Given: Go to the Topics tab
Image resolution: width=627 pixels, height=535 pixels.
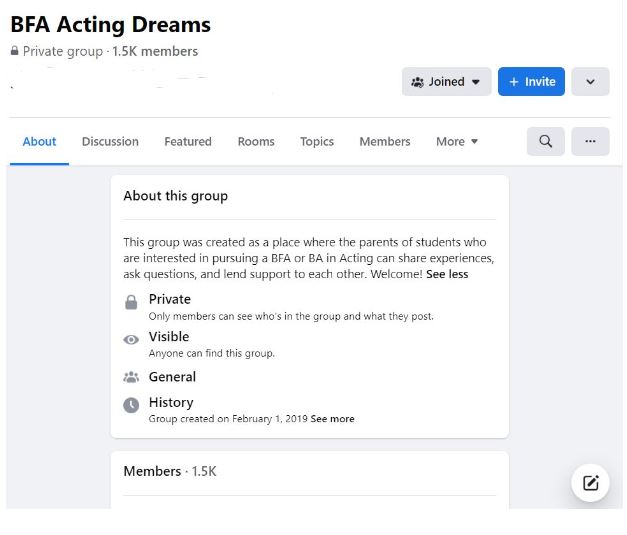Looking at the screenshot, I should pos(317,142).
